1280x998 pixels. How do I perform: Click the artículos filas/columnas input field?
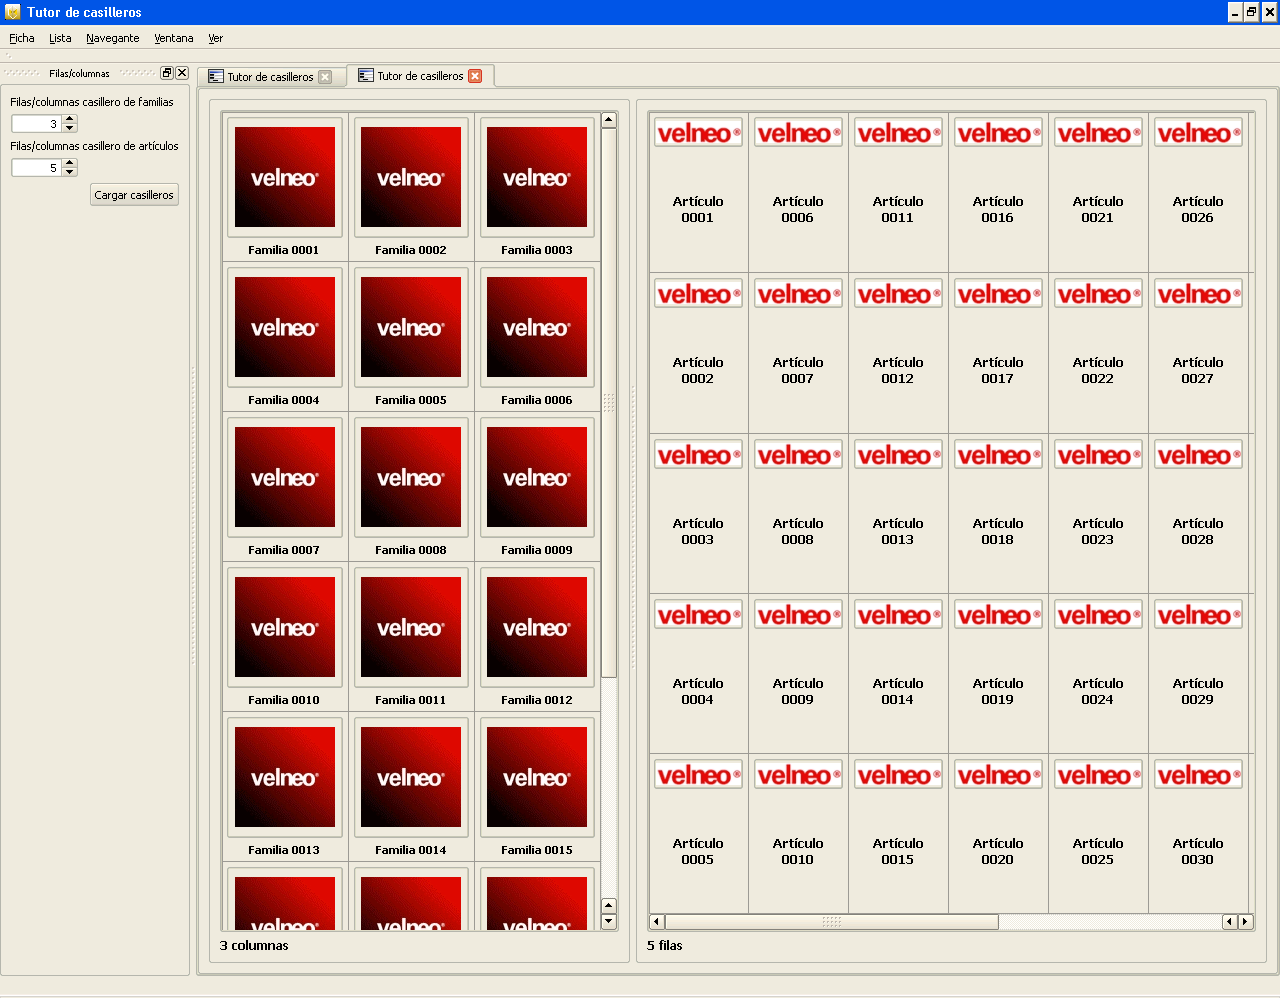tap(37, 168)
